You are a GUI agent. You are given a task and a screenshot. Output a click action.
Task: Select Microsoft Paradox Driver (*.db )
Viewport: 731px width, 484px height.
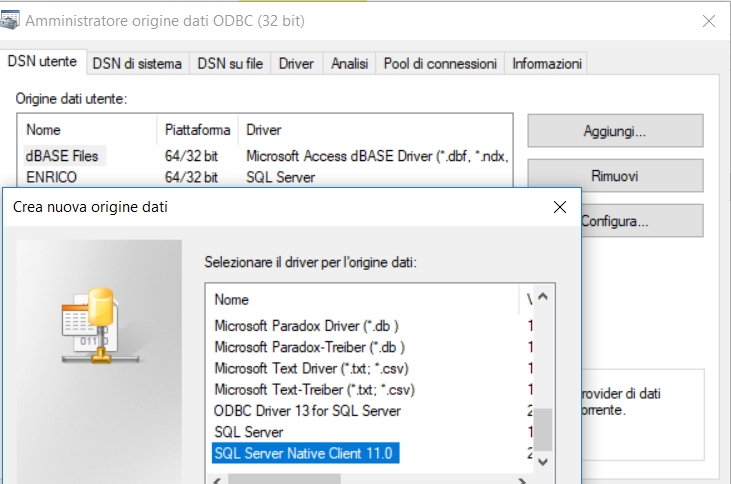tap(306, 325)
